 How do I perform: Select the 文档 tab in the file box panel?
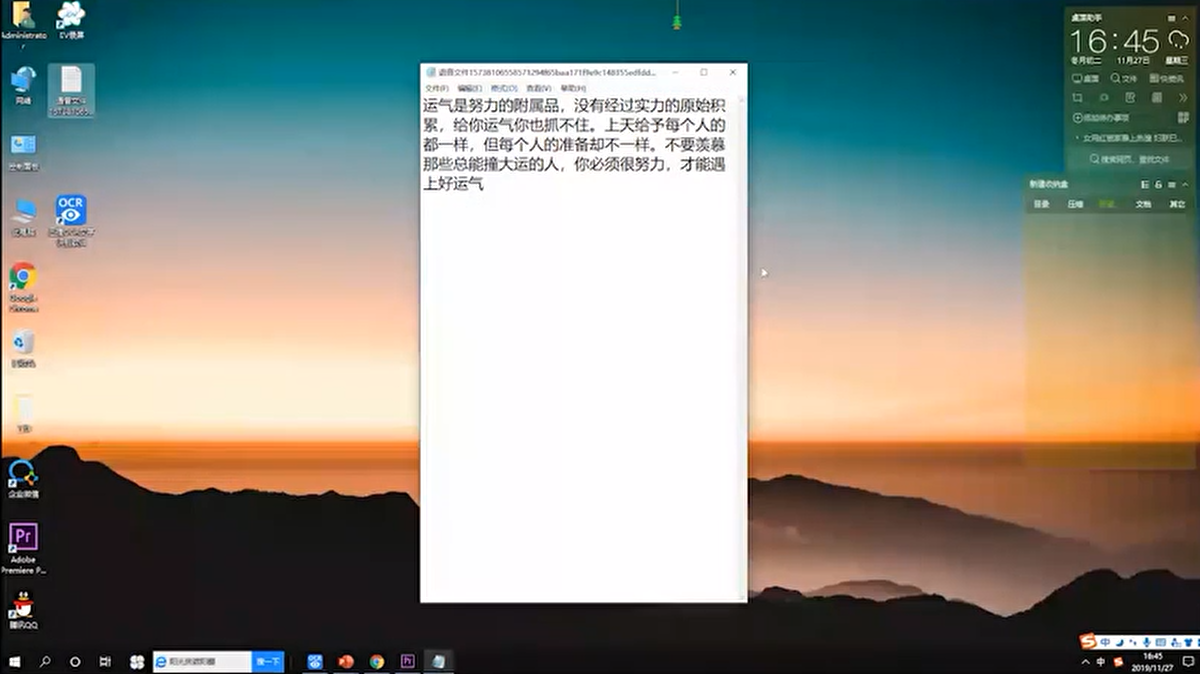(x=1143, y=204)
